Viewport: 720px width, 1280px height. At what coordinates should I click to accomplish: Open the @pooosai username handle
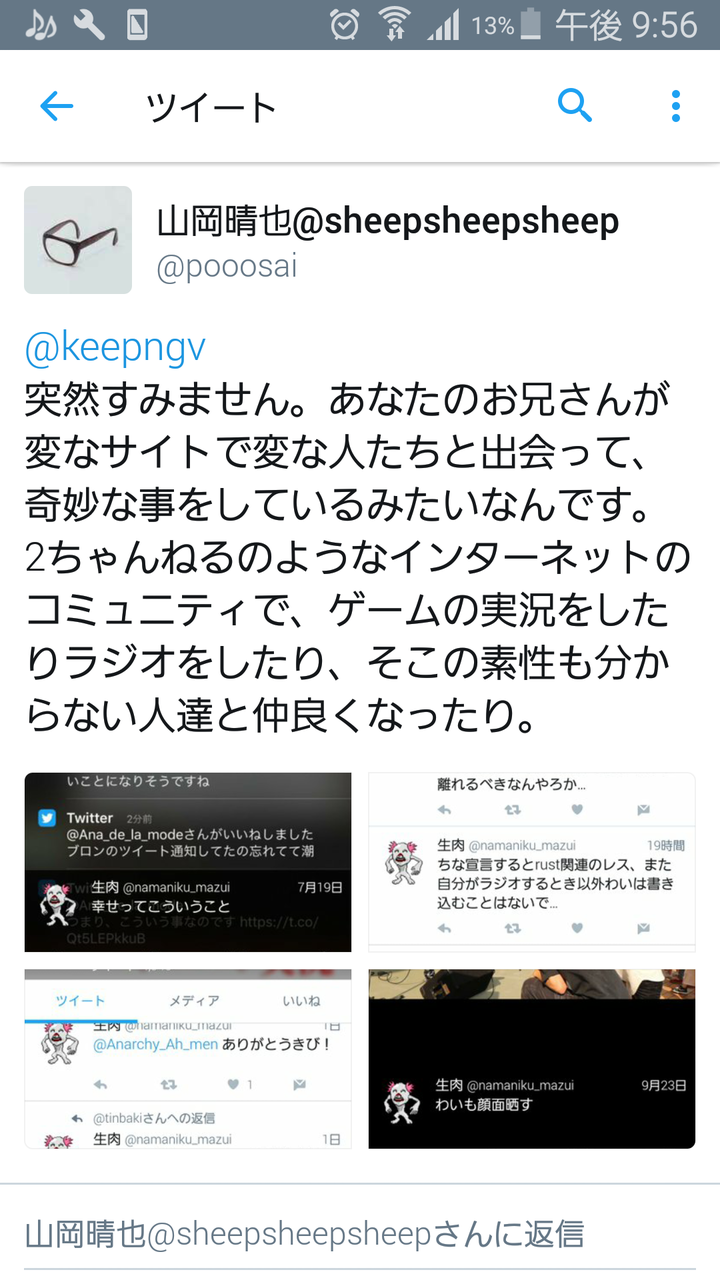[x=227, y=267]
